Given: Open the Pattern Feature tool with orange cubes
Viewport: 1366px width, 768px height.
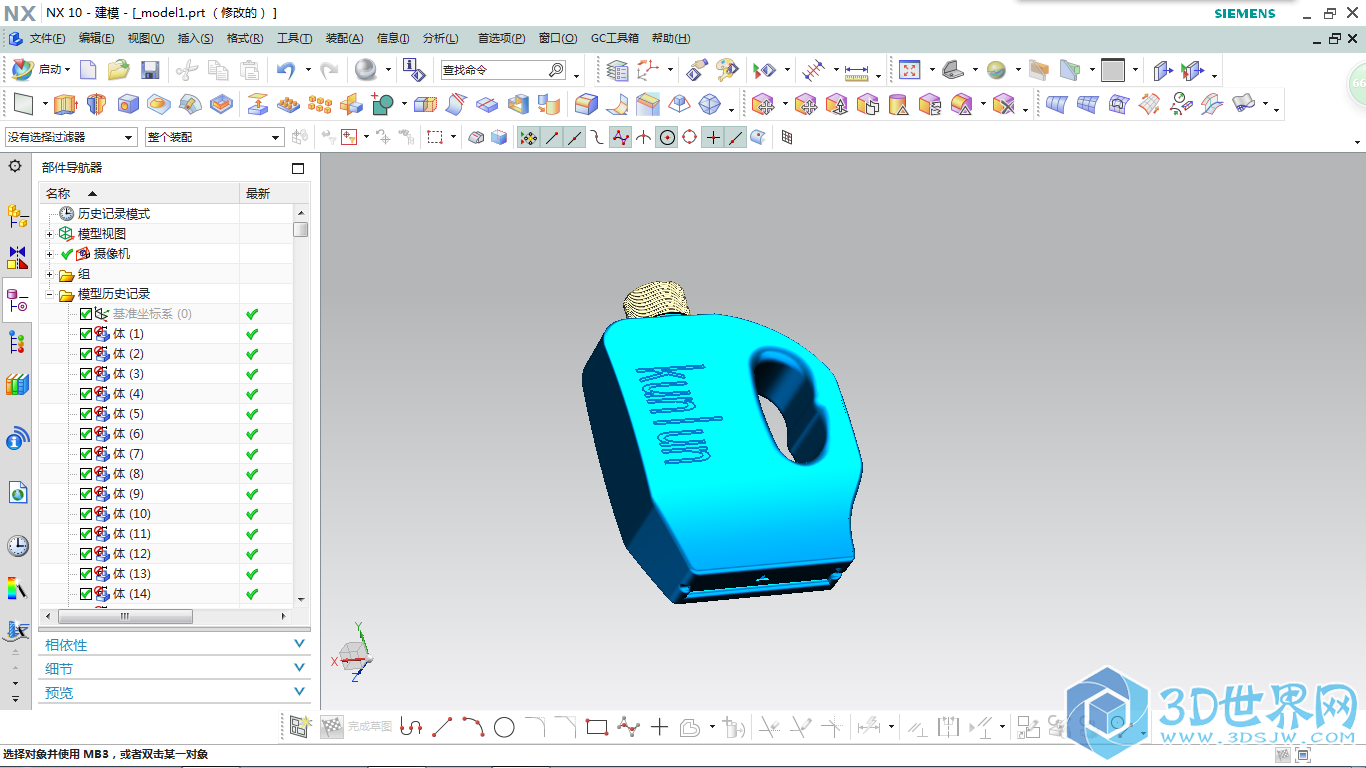Looking at the screenshot, I should coord(288,104).
